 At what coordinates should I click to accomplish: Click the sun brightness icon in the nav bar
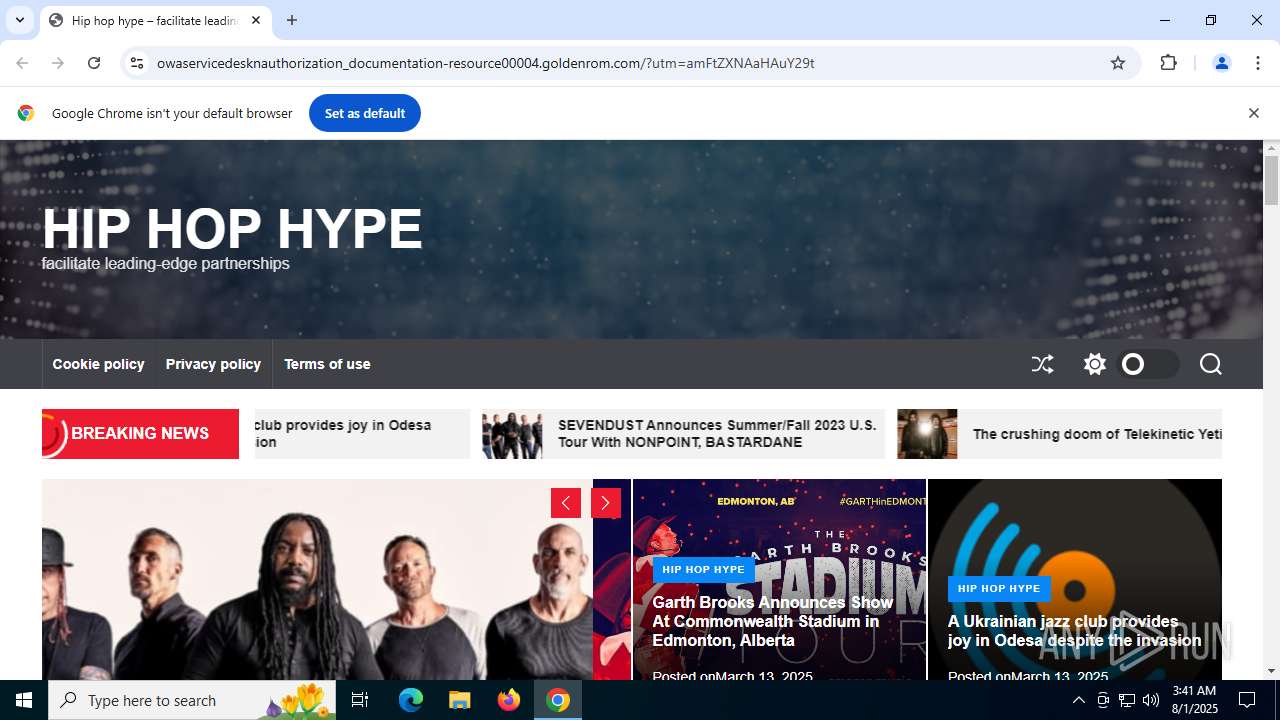coord(1095,364)
